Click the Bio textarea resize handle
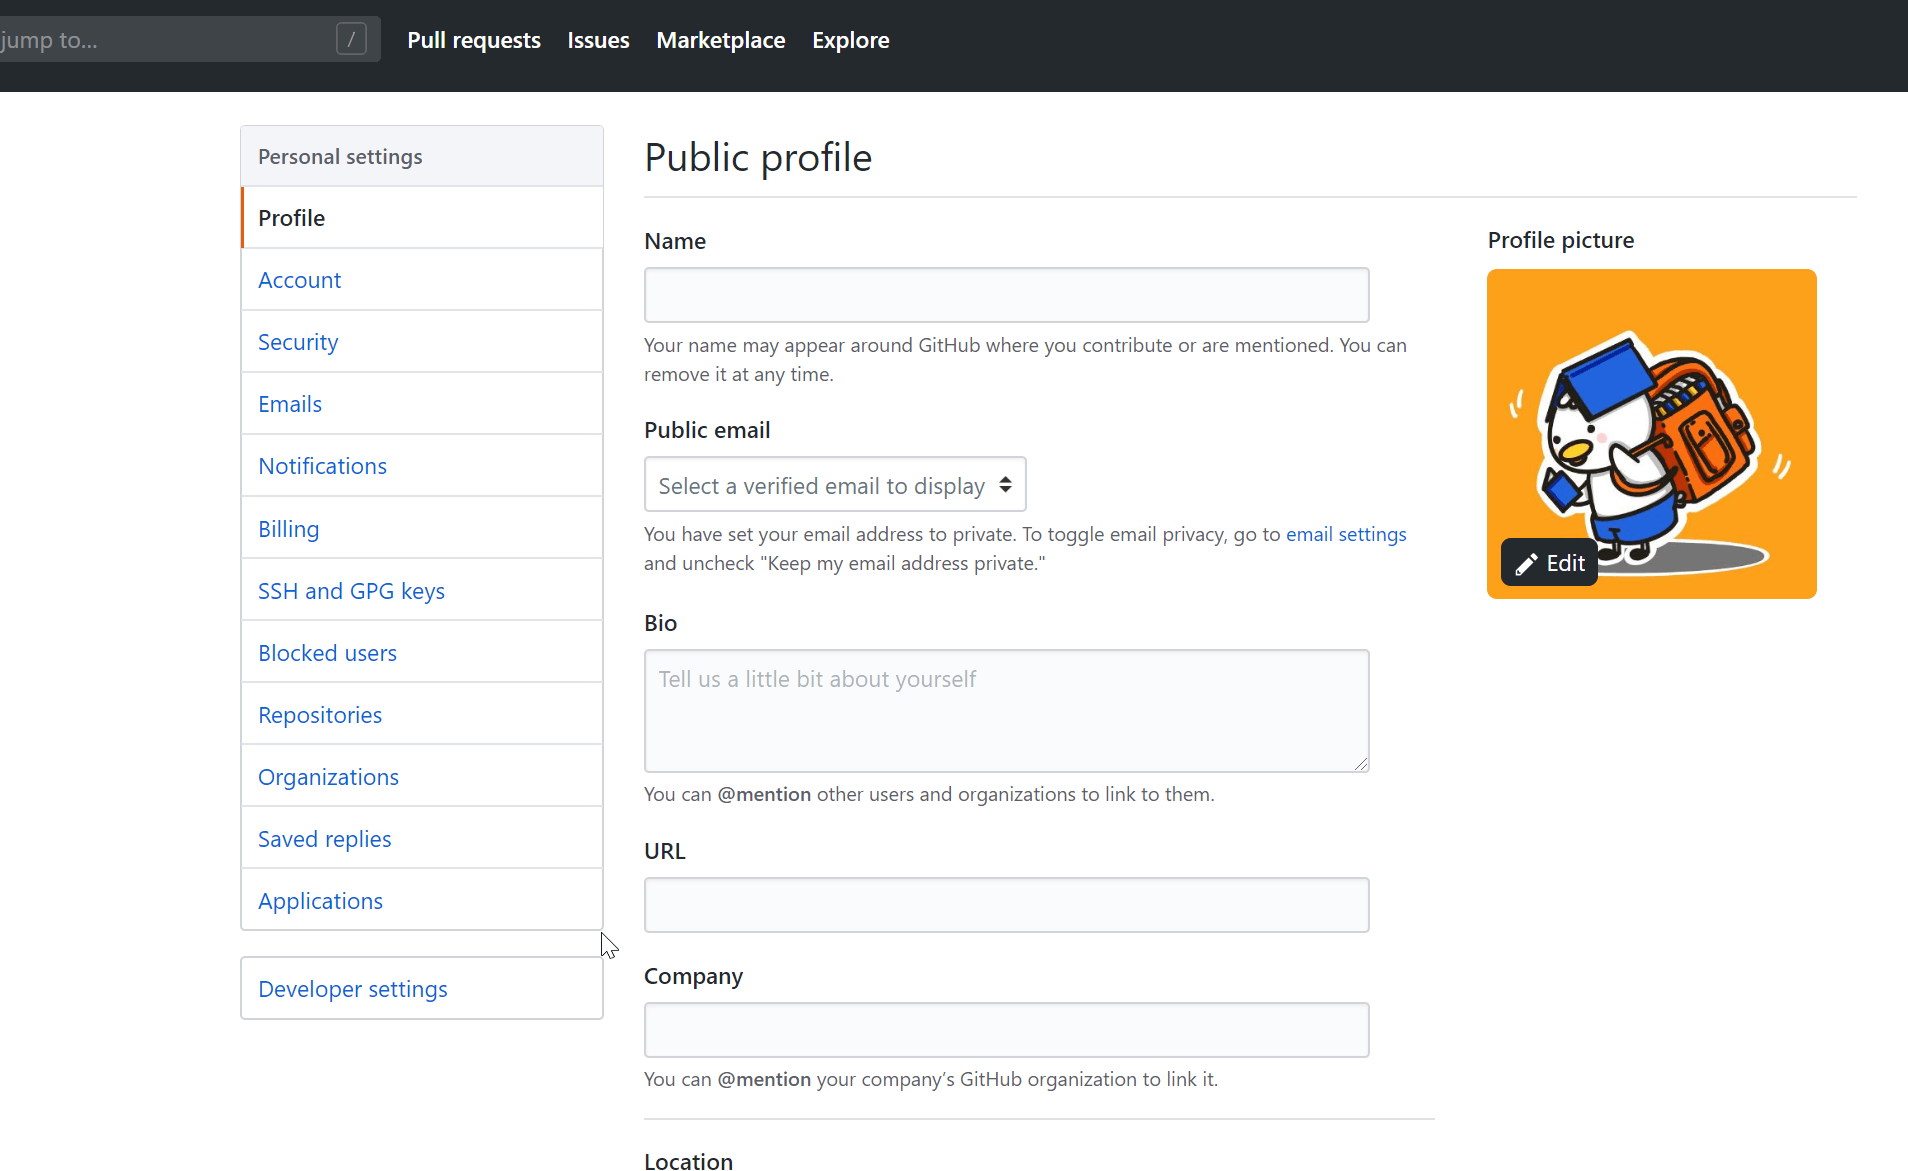The height and width of the screenshot is (1171, 1908). point(1361,764)
